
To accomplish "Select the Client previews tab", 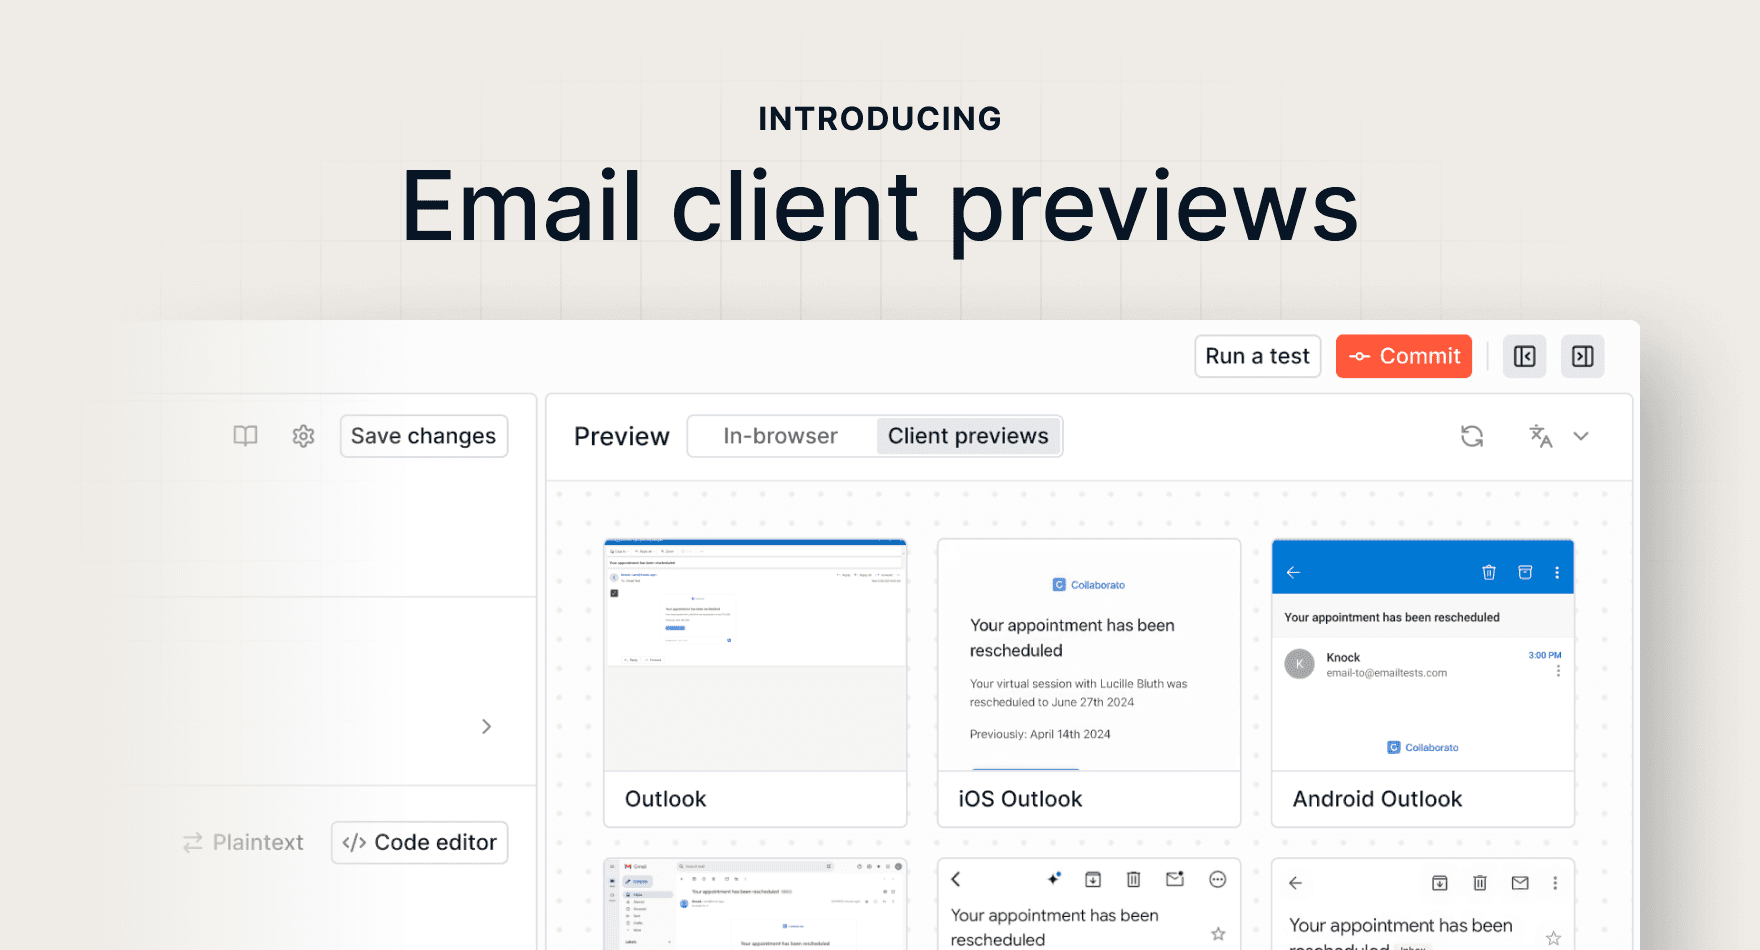I will tap(967, 436).
